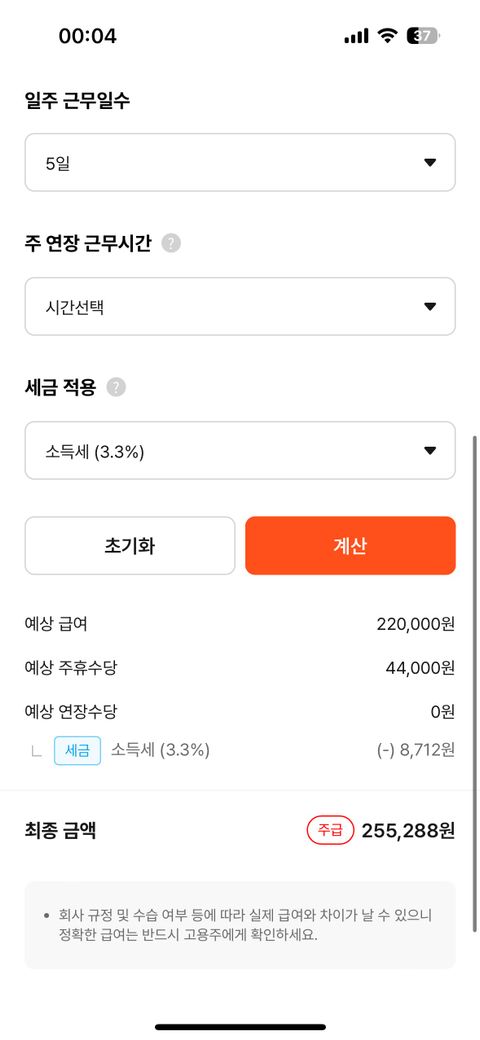Tap the battery indicator icon

click(423, 36)
